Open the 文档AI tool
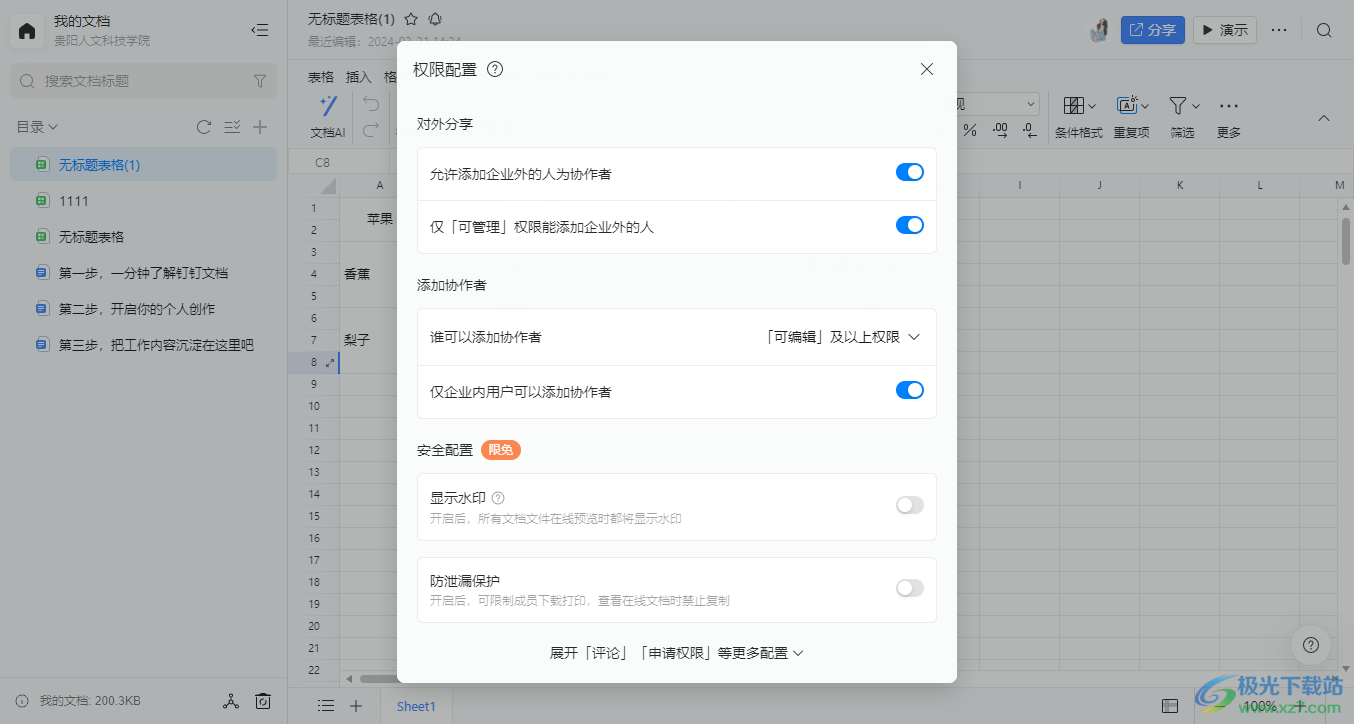The image size is (1354, 724). (x=328, y=118)
